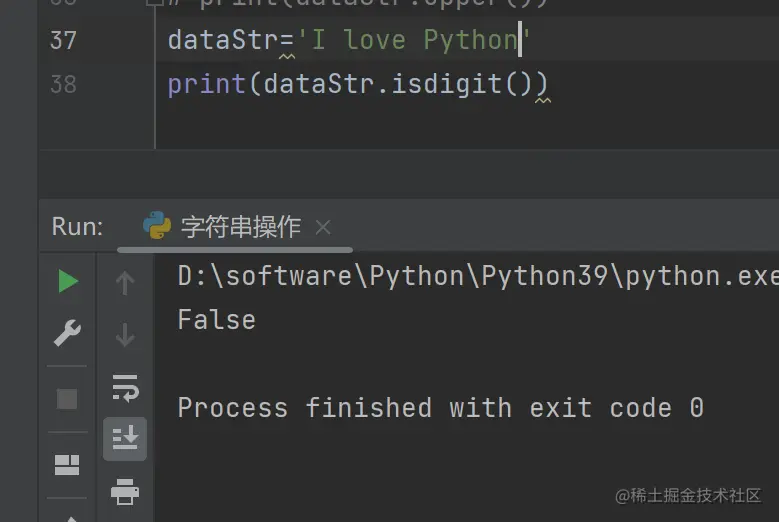Click the python.exe path output line

tap(478, 276)
